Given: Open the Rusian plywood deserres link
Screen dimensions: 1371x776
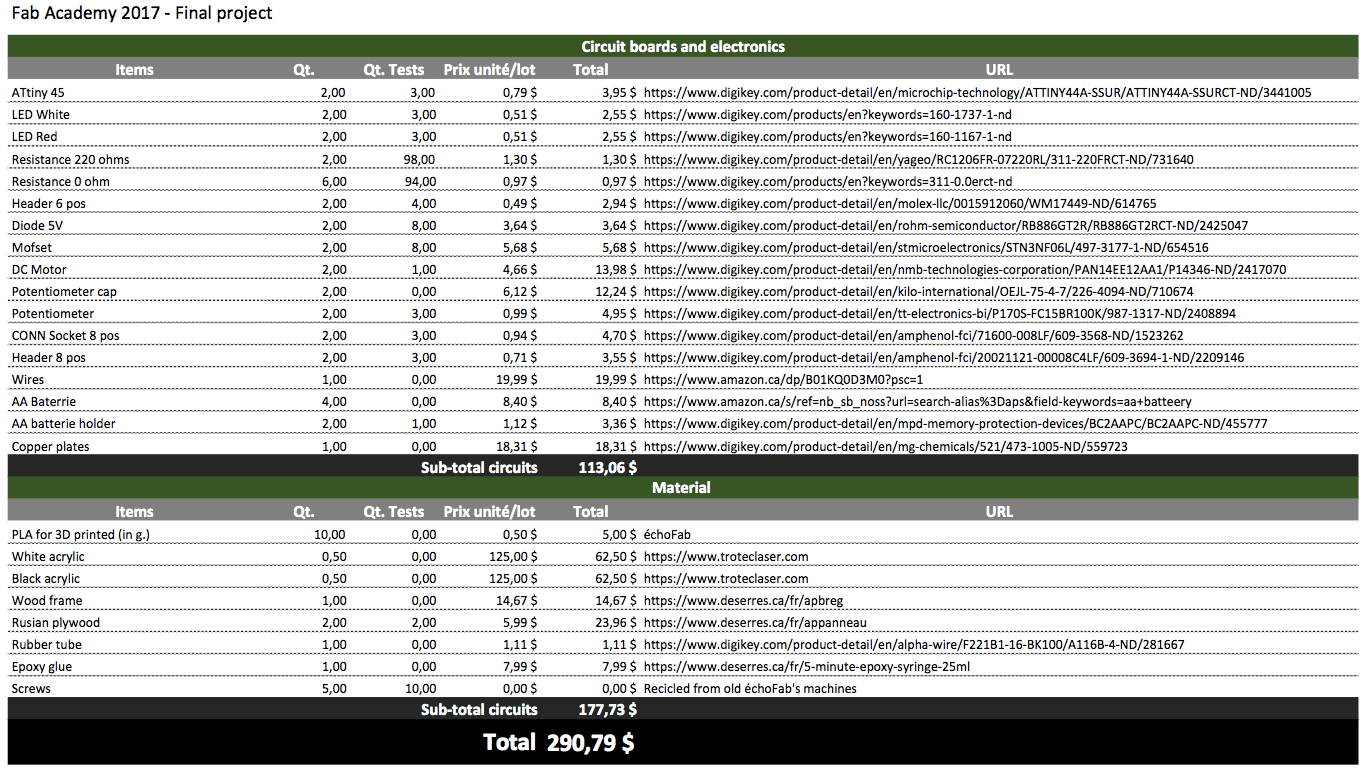Looking at the screenshot, I should coord(755,623).
